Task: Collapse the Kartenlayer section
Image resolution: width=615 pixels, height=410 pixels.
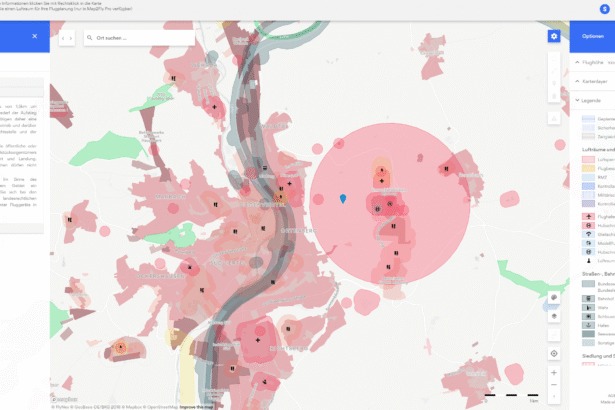Action: [x=577, y=80]
